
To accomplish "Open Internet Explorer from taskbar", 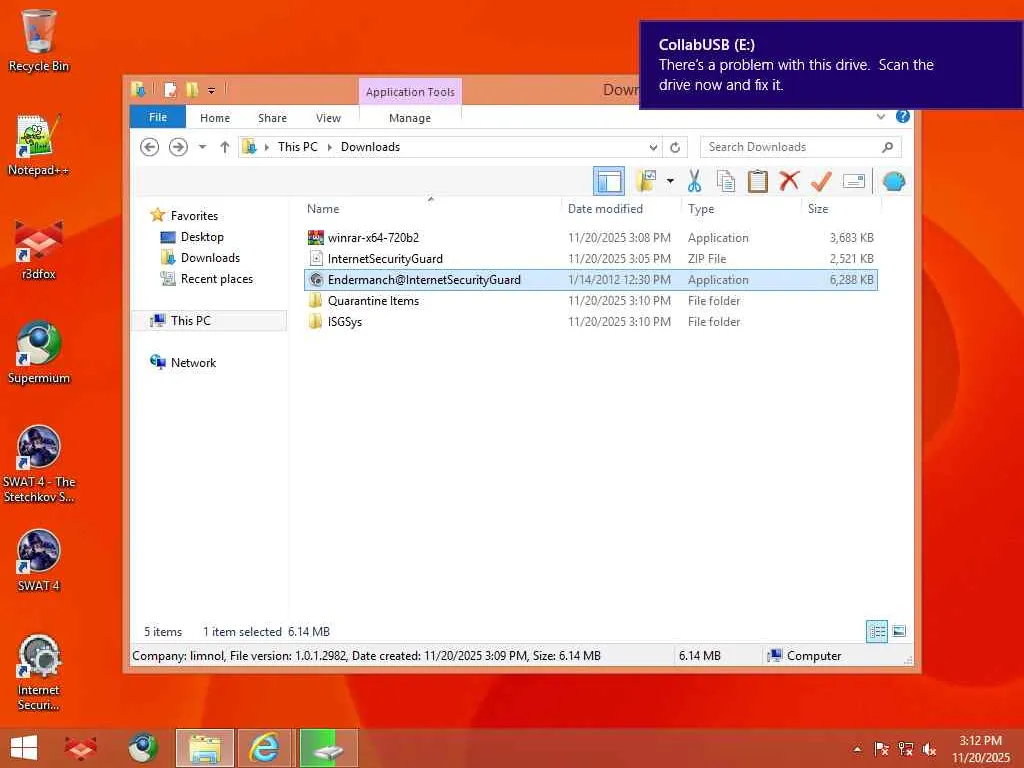I will coord(264,748).
